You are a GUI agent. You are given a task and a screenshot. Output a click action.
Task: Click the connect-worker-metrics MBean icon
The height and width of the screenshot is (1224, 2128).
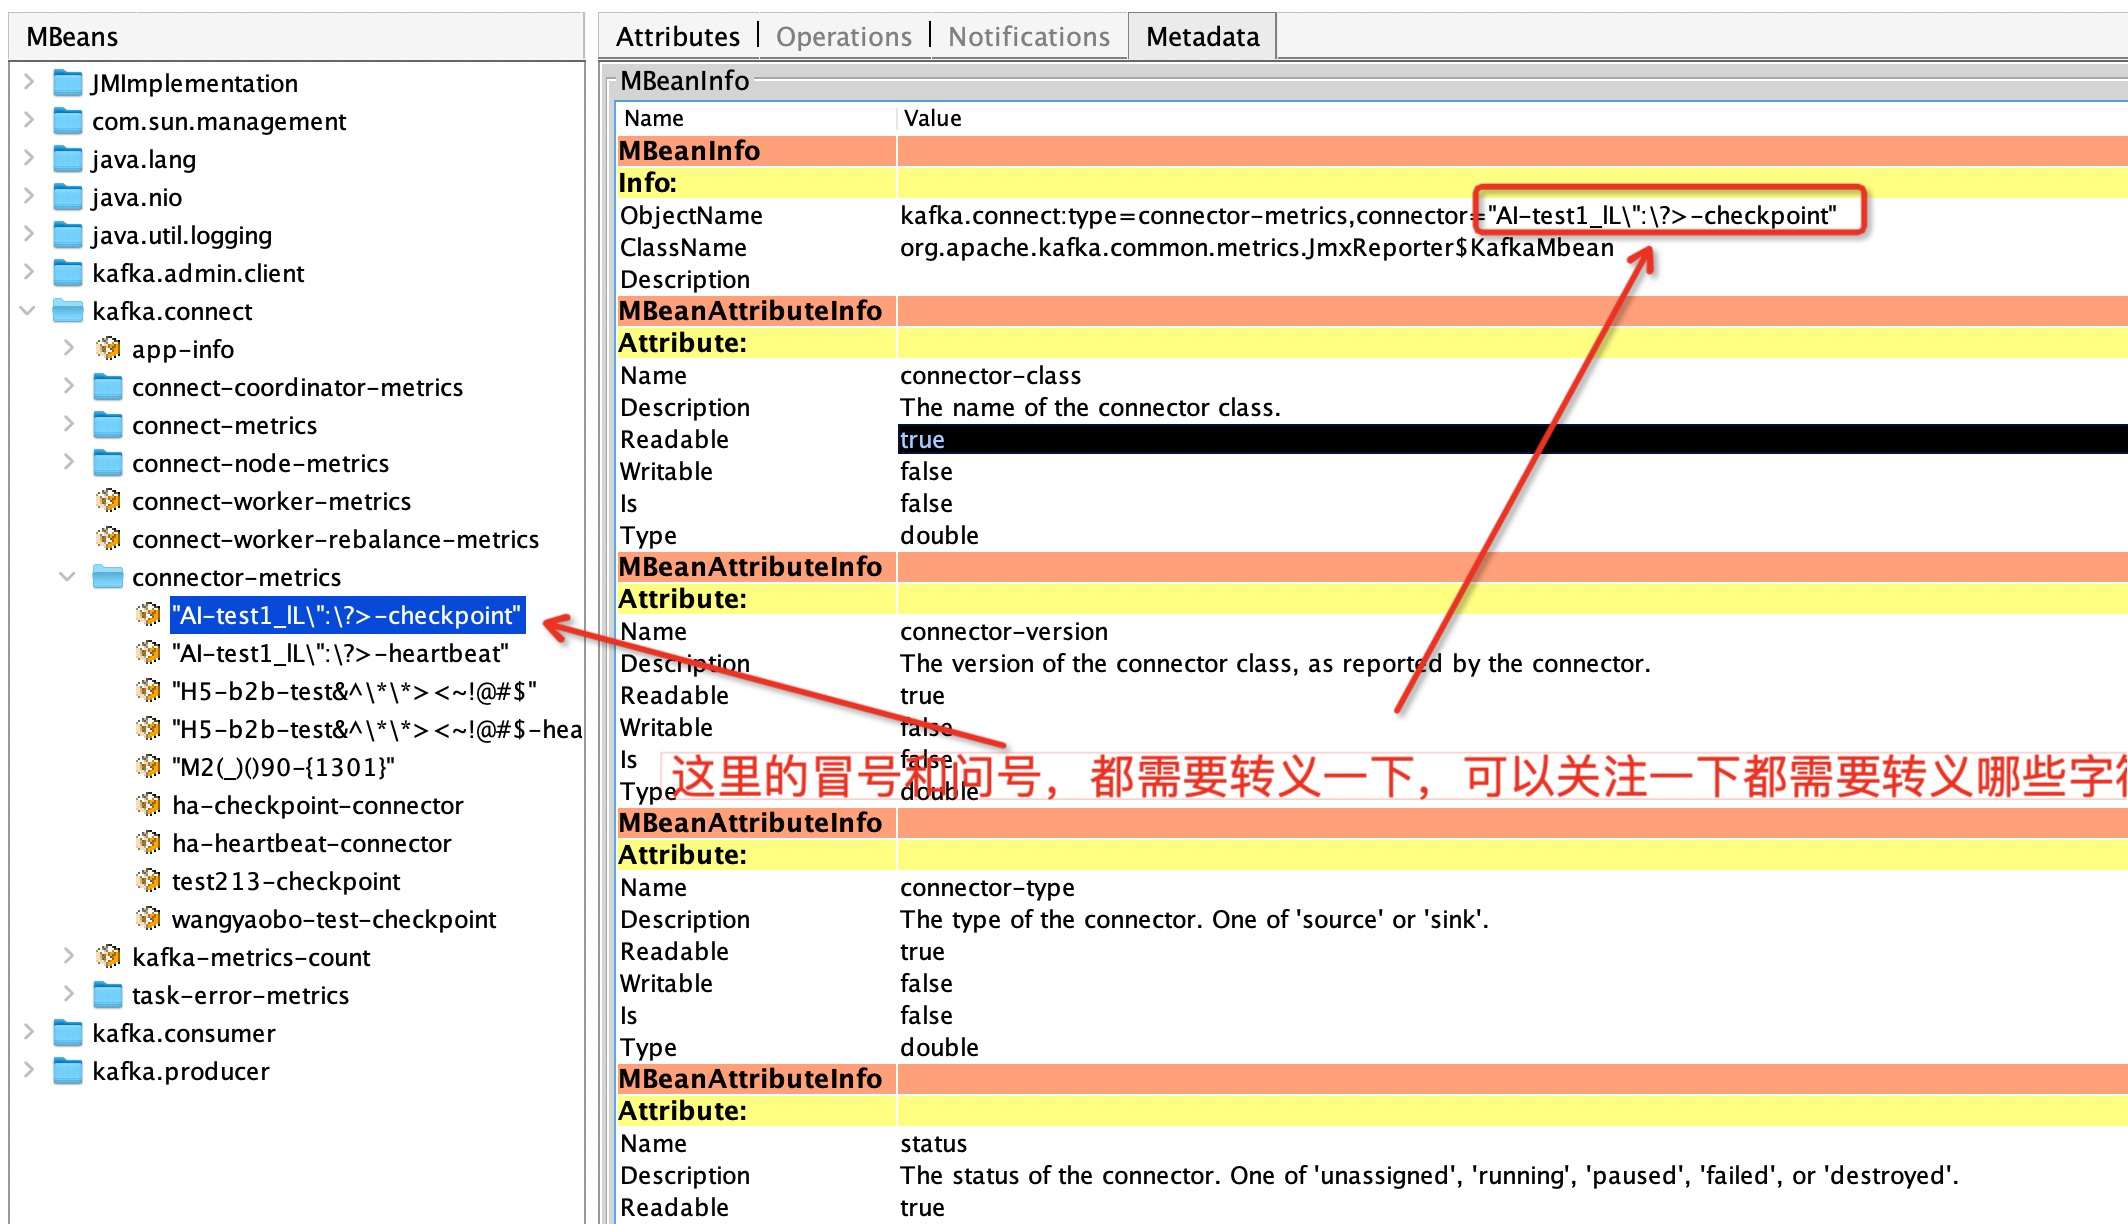click(x=108, y=501)
